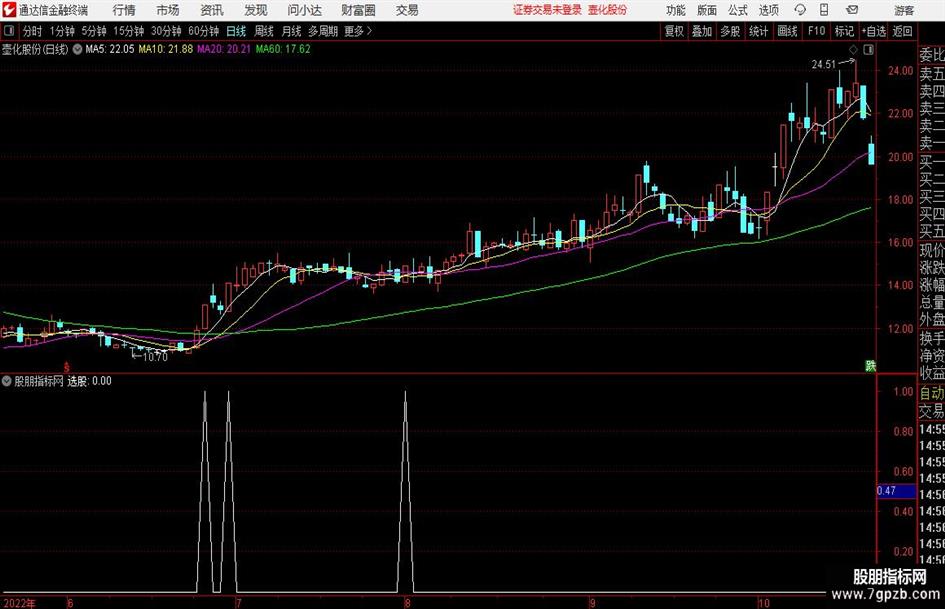Switch to 15分钟 period tab
The image size is (945, 609).
(x=129, y=31)
